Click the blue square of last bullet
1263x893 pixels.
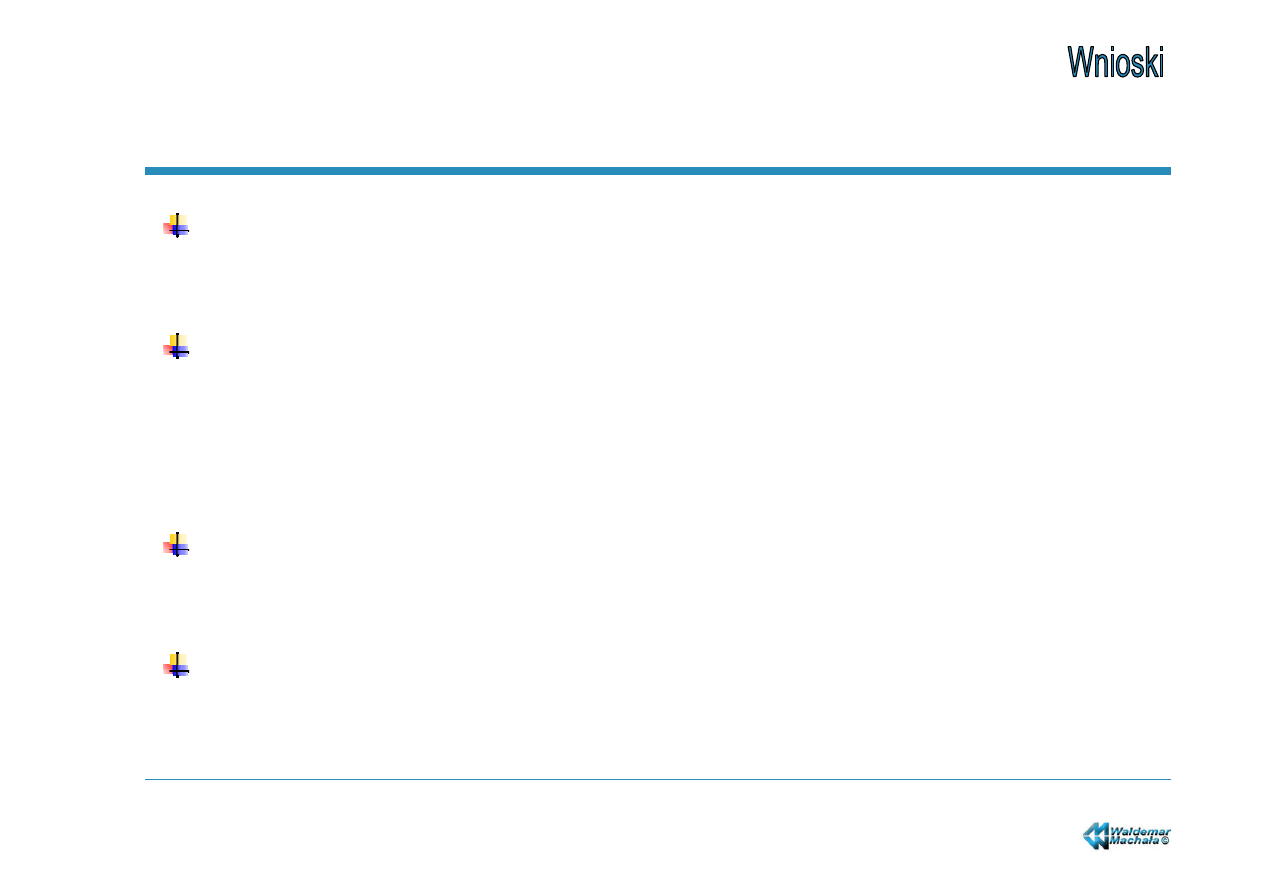[x=181, y=669]
